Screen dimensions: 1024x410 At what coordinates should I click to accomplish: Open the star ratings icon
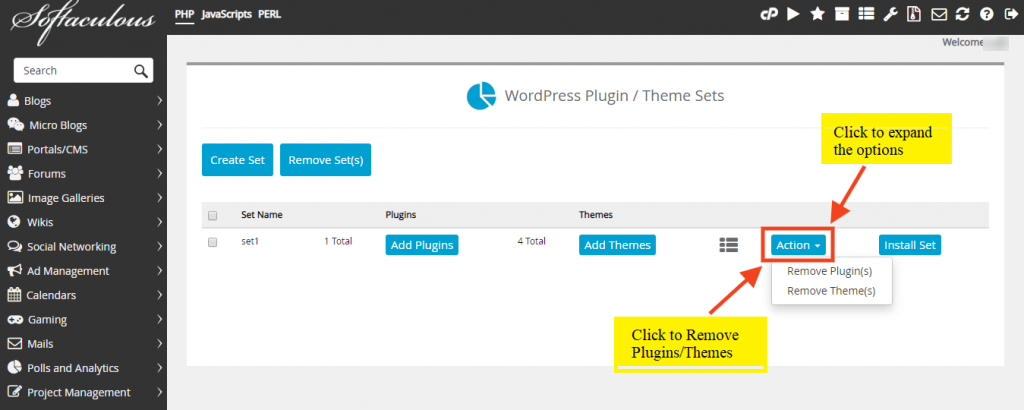point(818,14)
